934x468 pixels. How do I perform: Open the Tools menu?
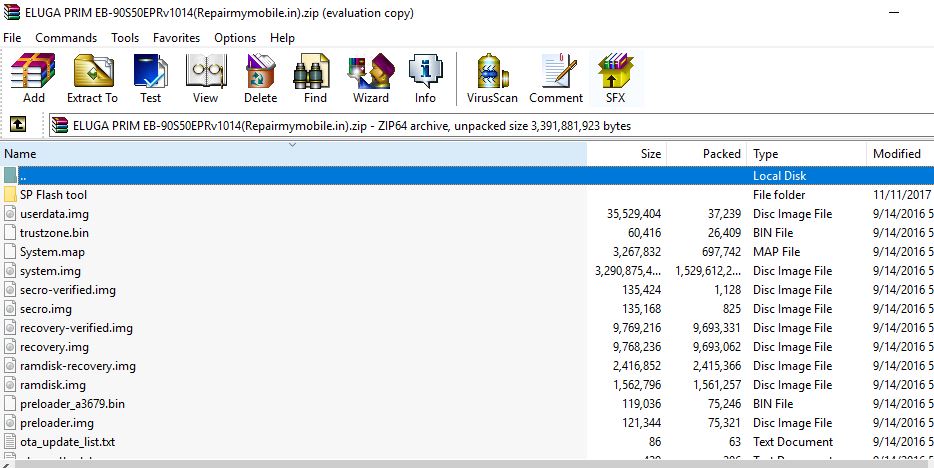coord(125,38)
